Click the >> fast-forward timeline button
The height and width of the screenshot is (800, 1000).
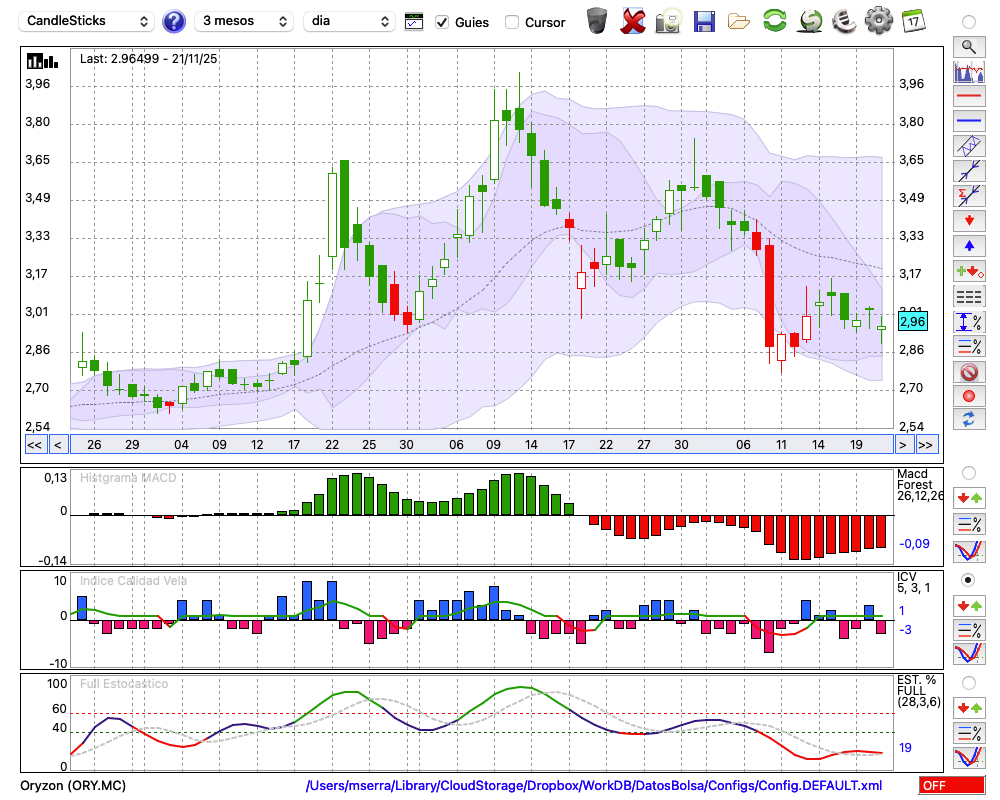pyautogui.click(x=926, y=444)
